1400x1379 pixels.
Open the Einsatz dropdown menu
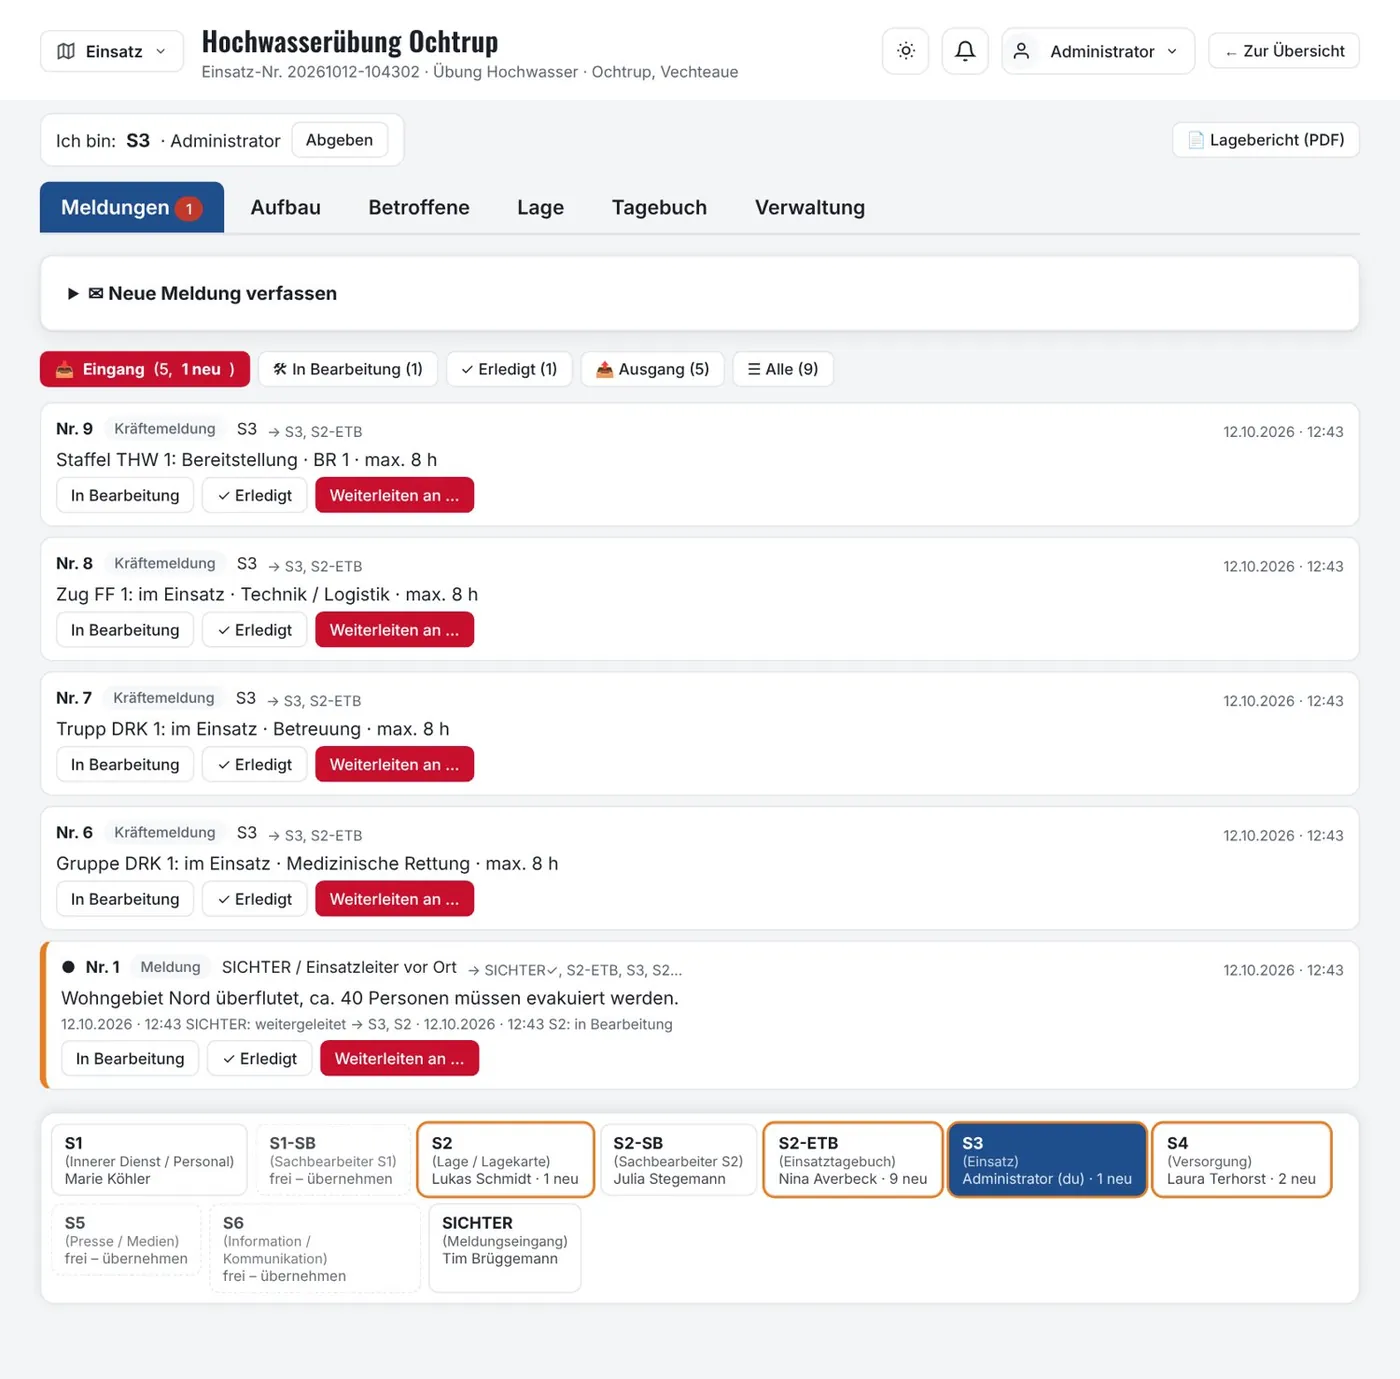[112, 51]
